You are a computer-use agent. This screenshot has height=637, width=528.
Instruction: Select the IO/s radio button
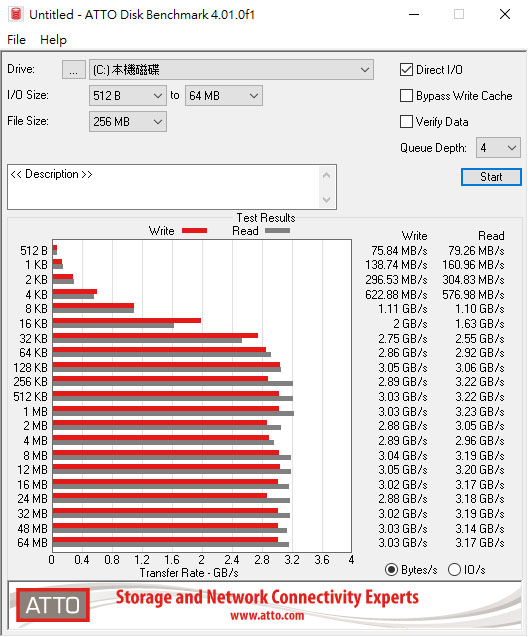coord(454,570)
